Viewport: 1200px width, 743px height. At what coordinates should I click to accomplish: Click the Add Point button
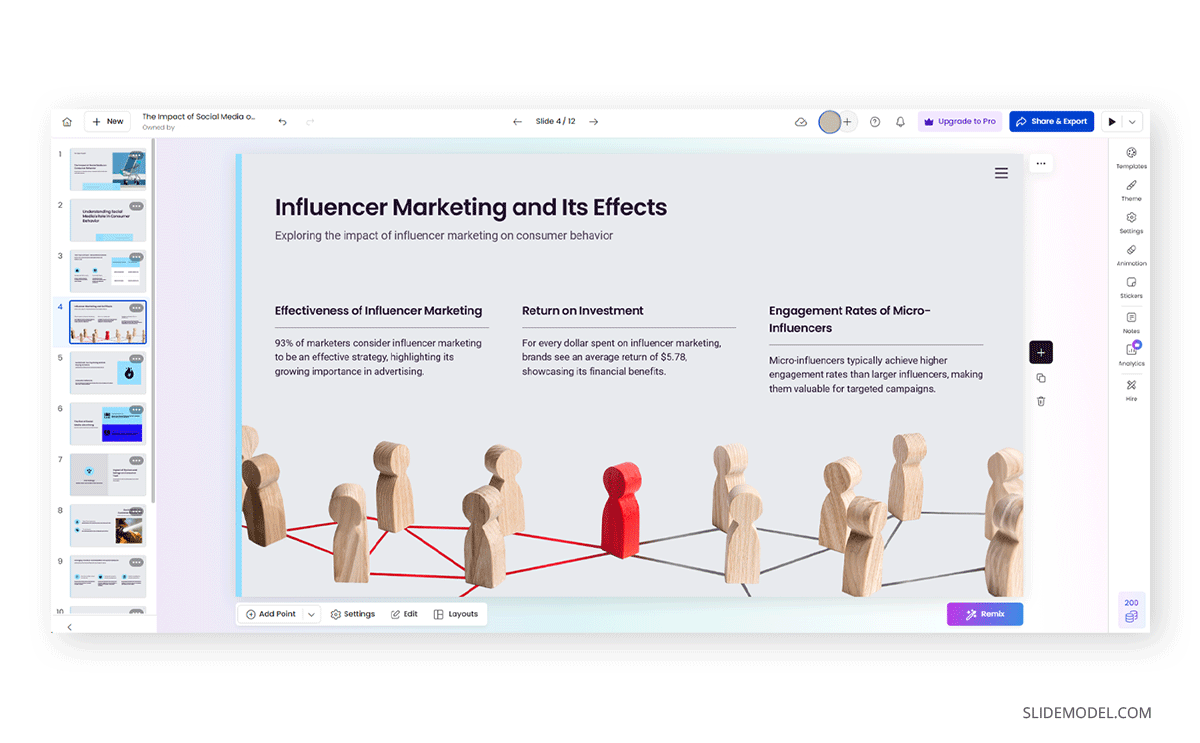(270, 614)
